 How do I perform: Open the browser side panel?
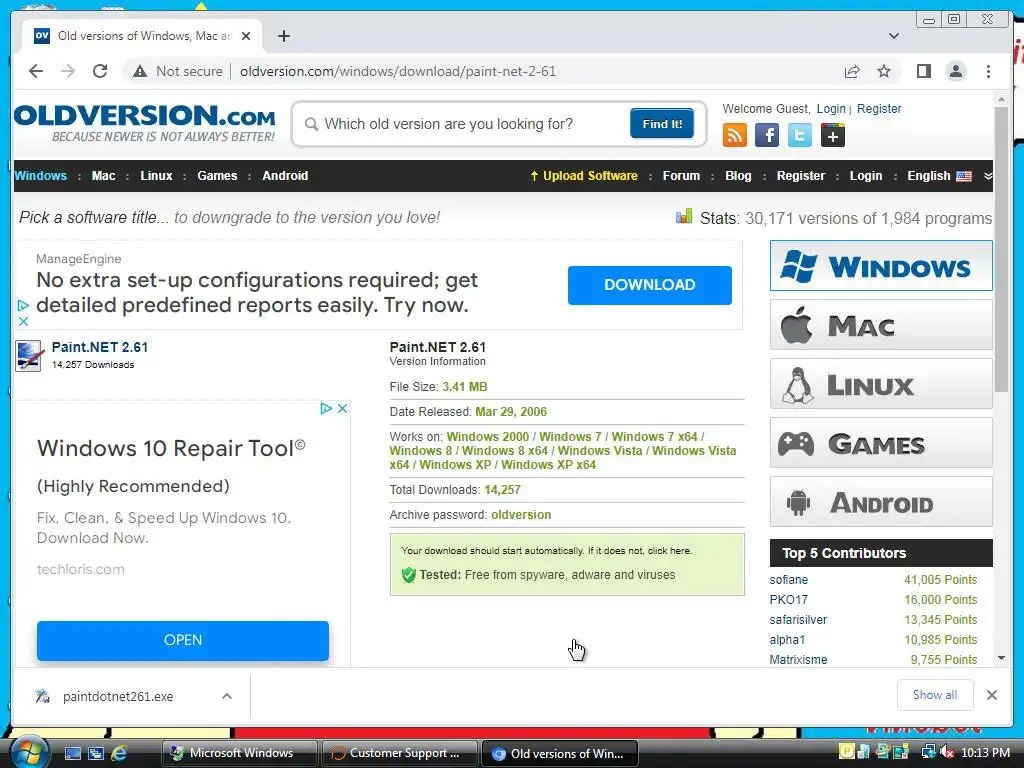click(923, 71)
